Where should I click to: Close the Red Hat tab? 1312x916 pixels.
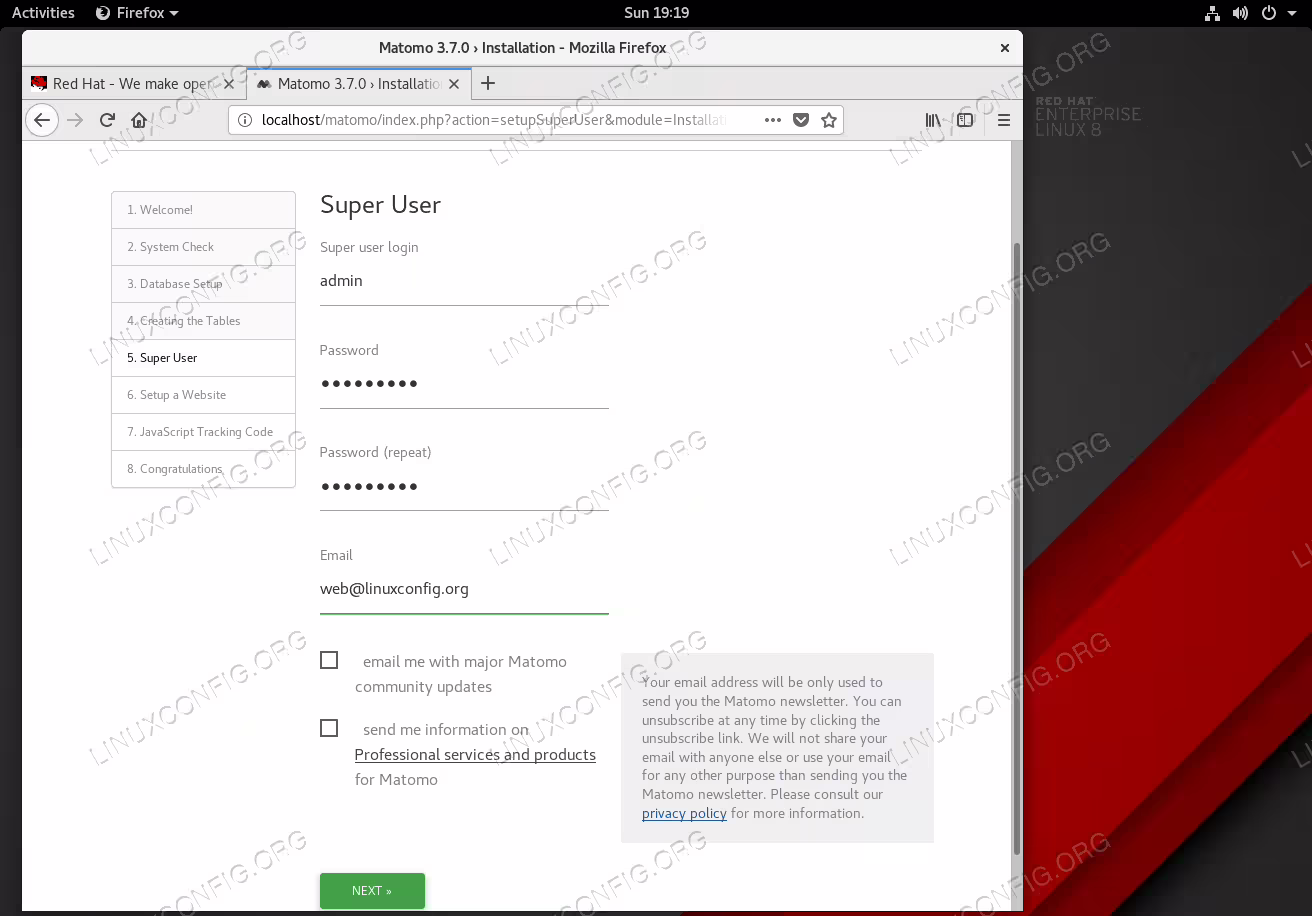pyautogui.click(x=229, y=84)
